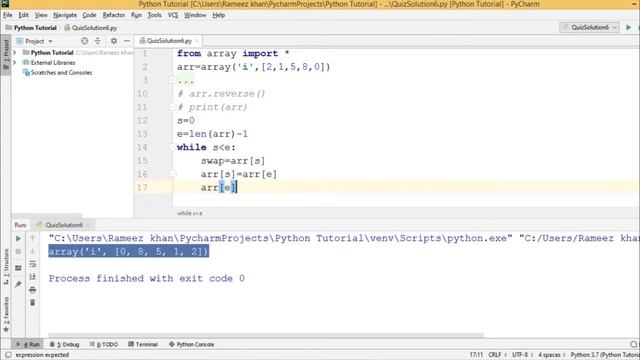Click the fold end marker at line 16
This screenshot has height=360, width=640.
pos(173,174)
